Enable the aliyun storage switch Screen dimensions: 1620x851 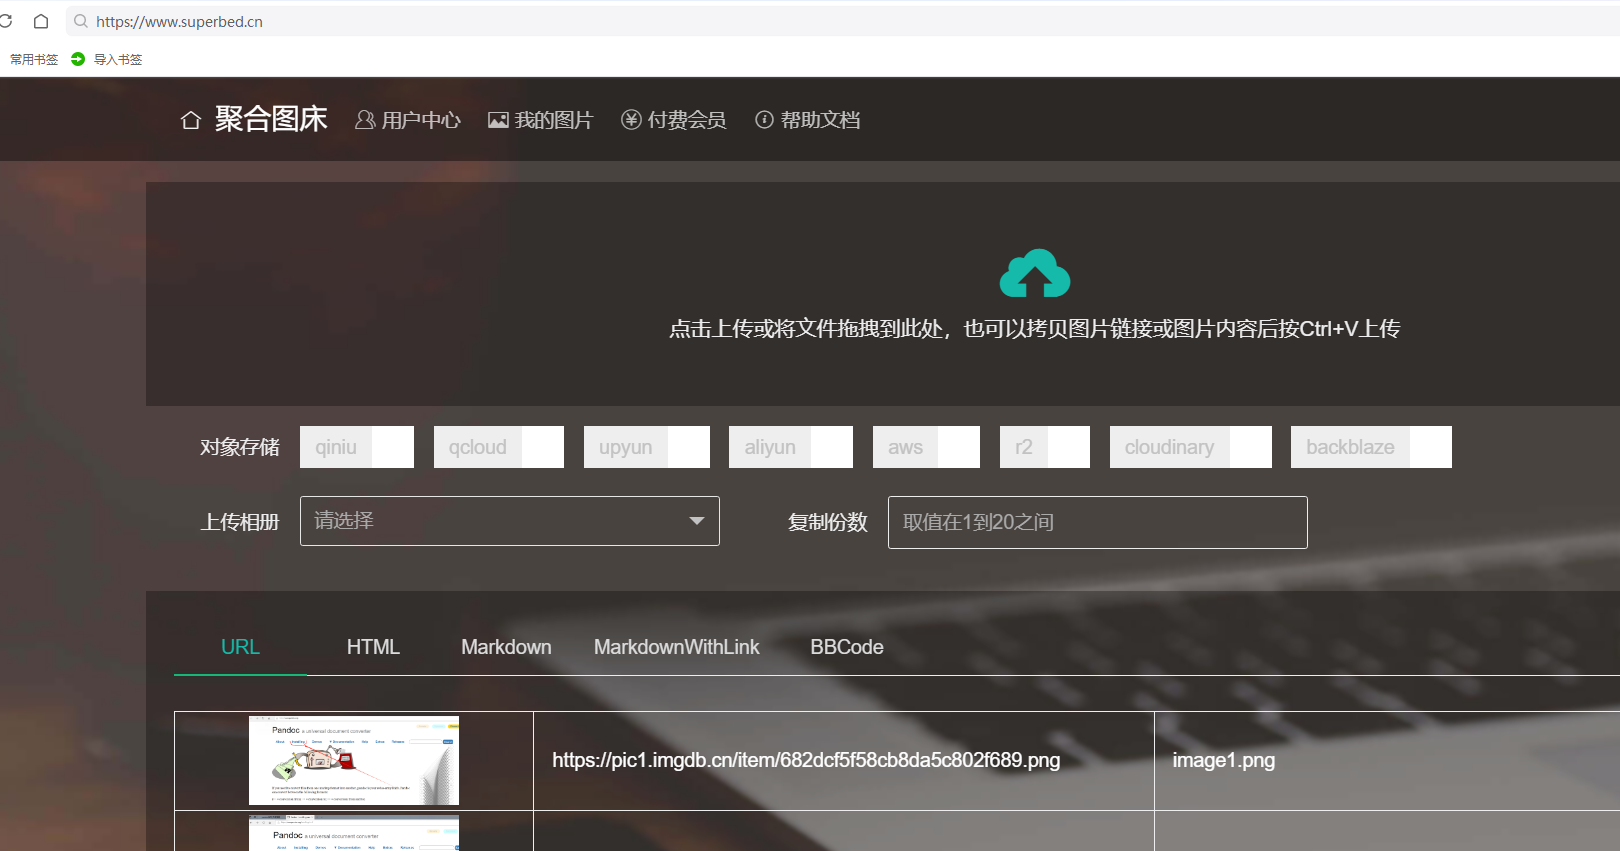coord(791,447)
